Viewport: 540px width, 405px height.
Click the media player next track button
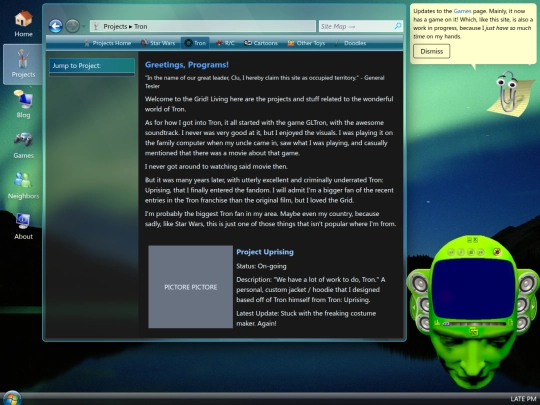(481, 252)
